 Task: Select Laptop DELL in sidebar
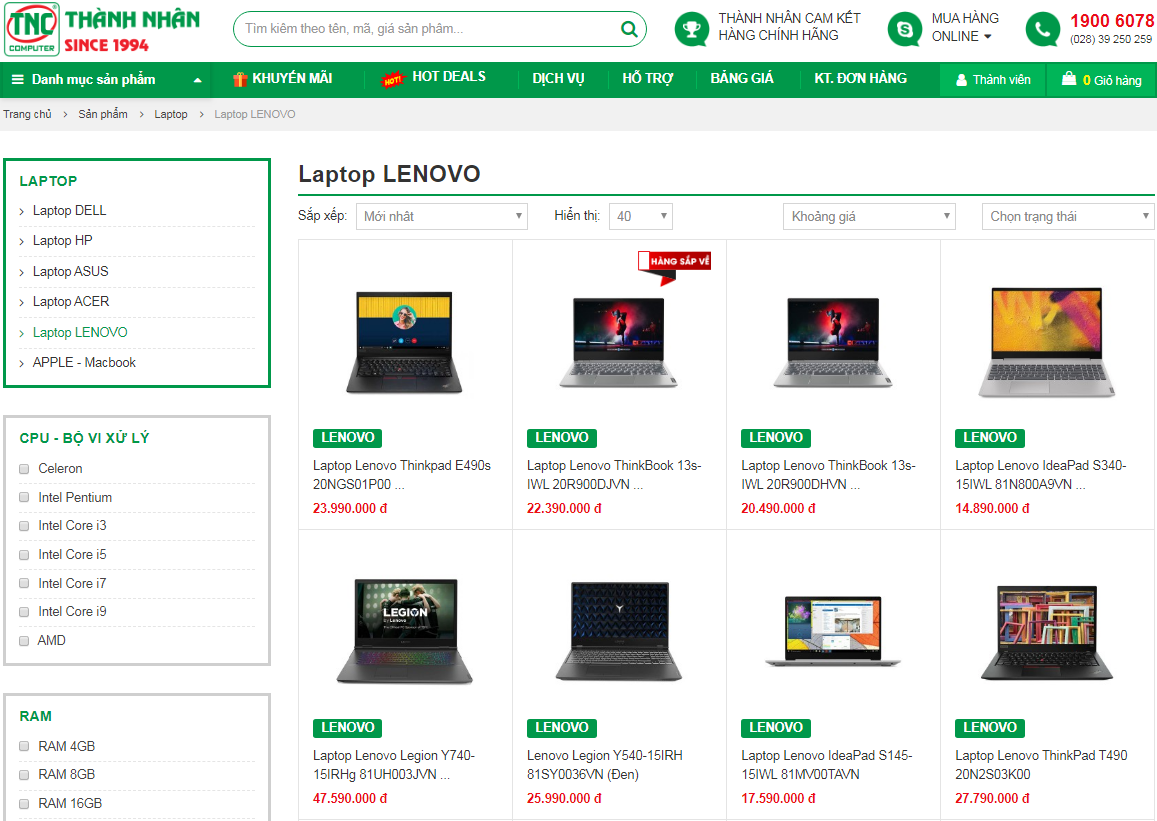point(69,211)
